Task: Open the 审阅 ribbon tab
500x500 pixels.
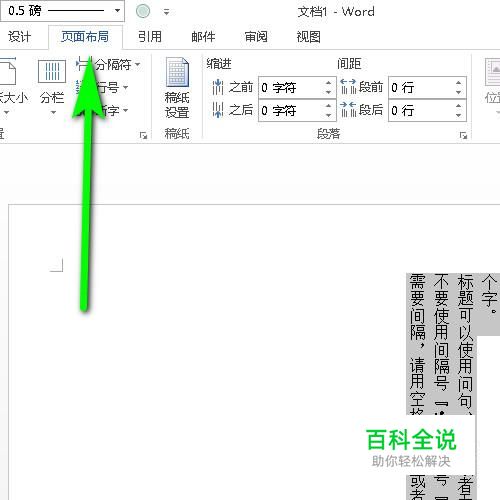Action: (256, 37)
